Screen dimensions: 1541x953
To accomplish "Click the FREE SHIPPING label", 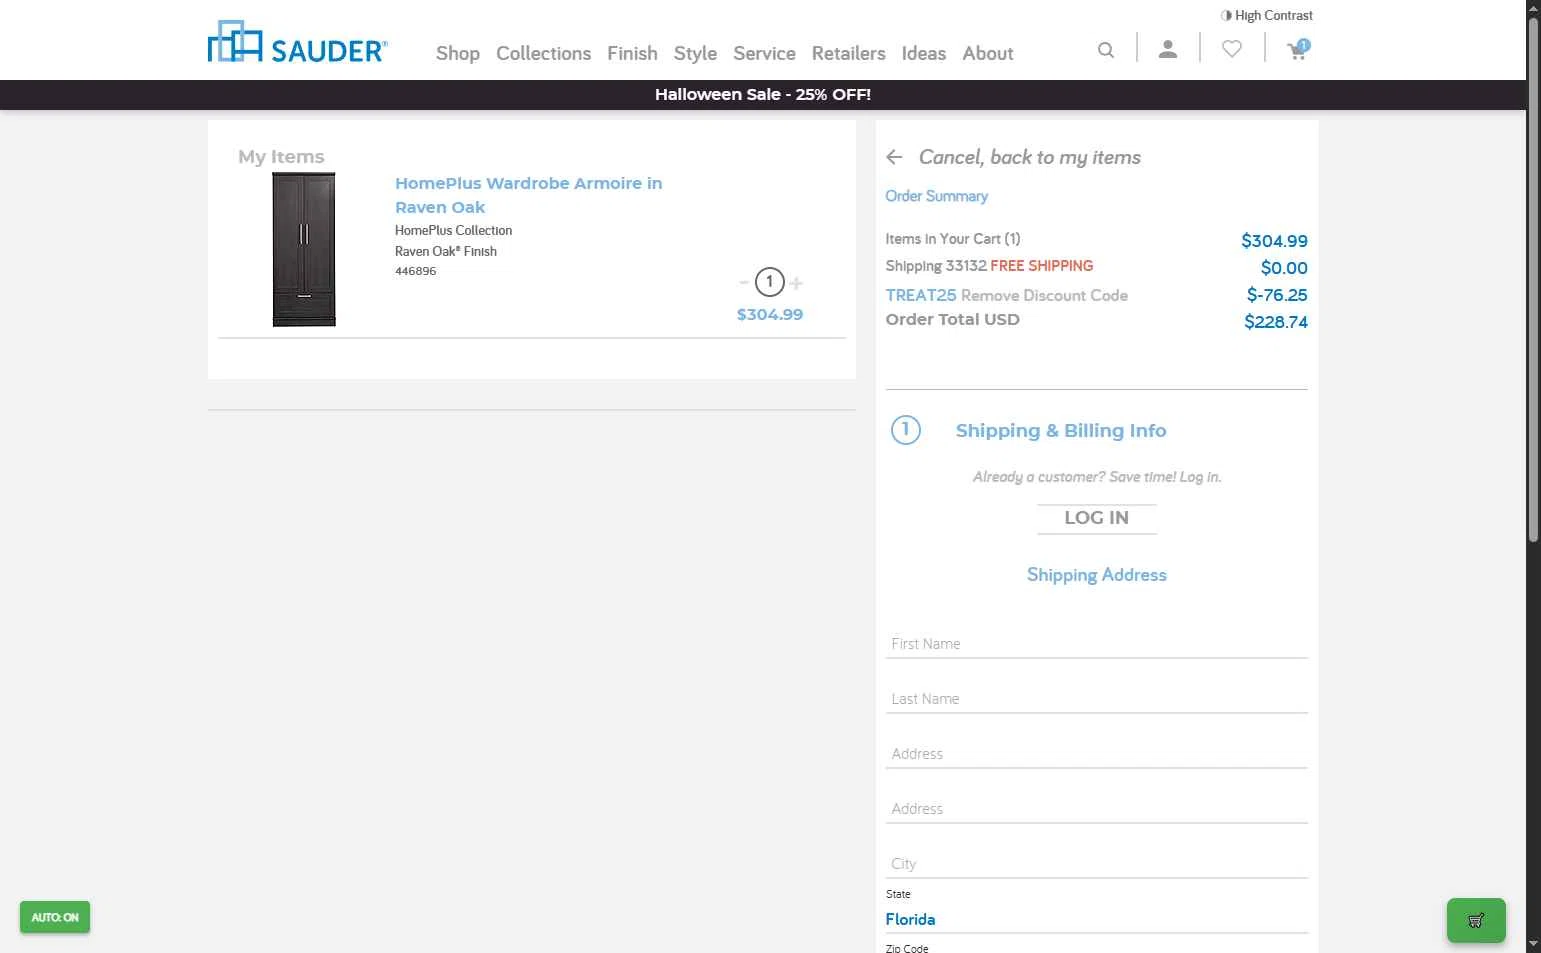I will point(1041,266).
